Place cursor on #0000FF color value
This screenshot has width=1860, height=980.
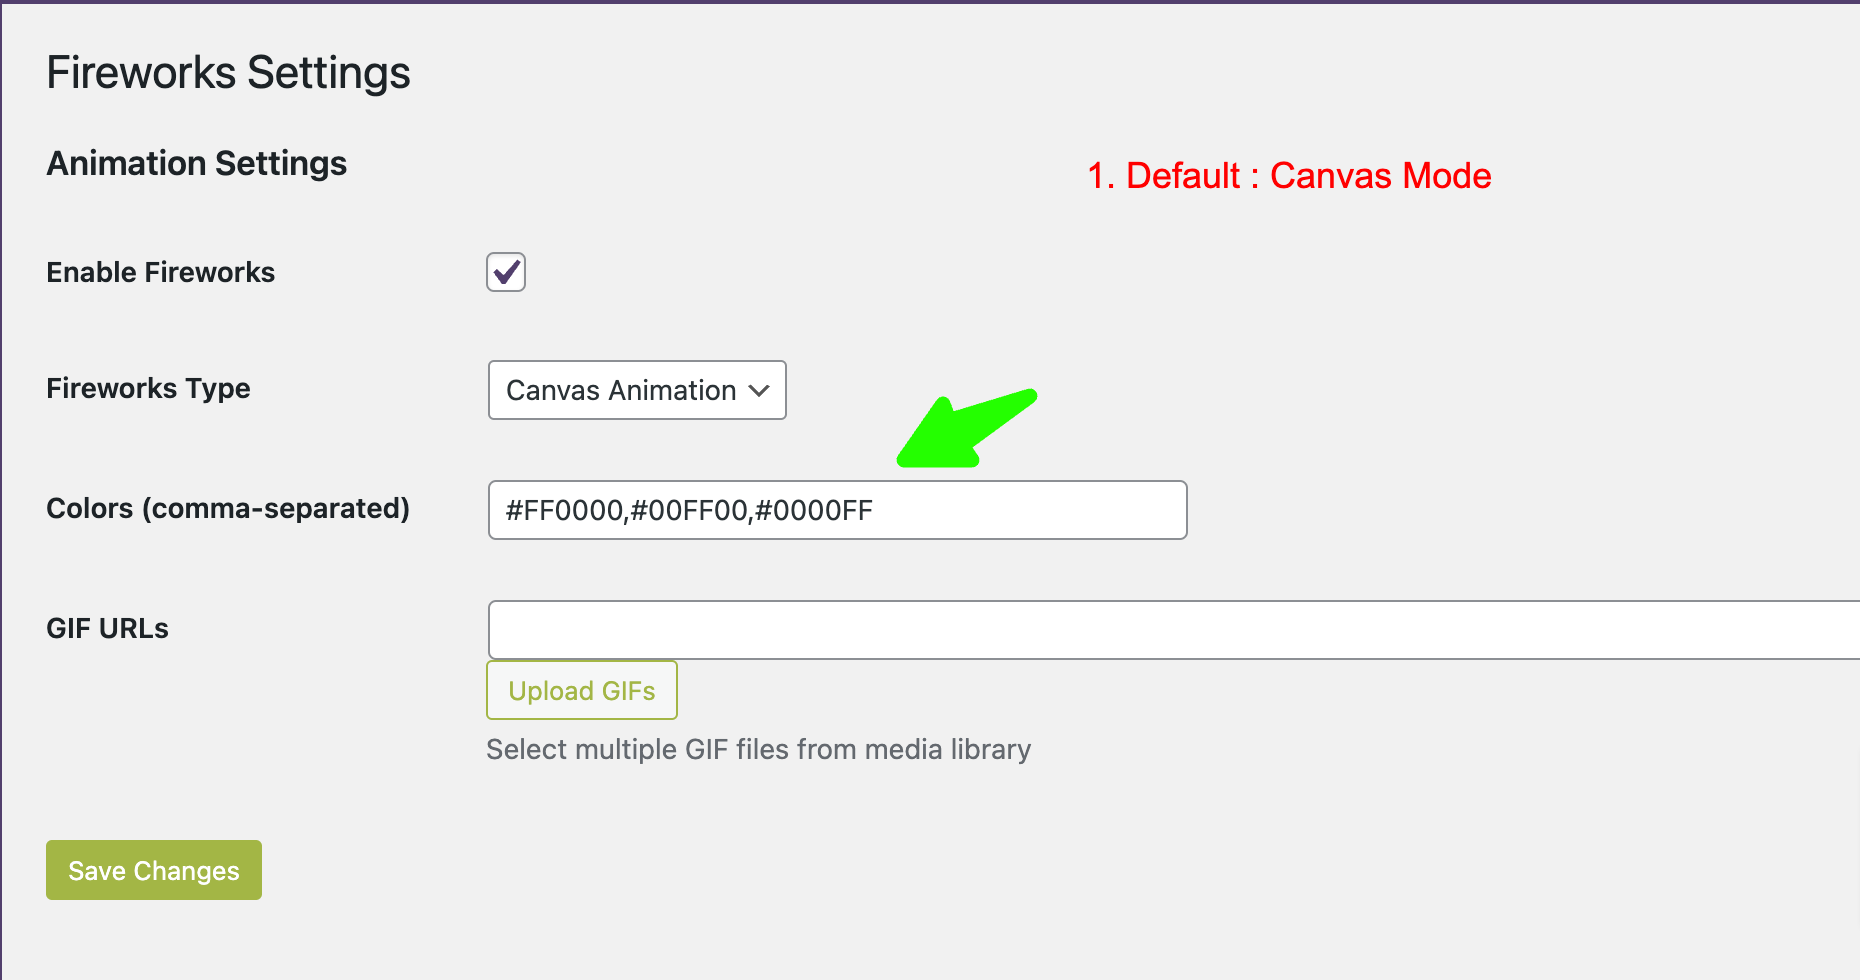pos(814,511)
